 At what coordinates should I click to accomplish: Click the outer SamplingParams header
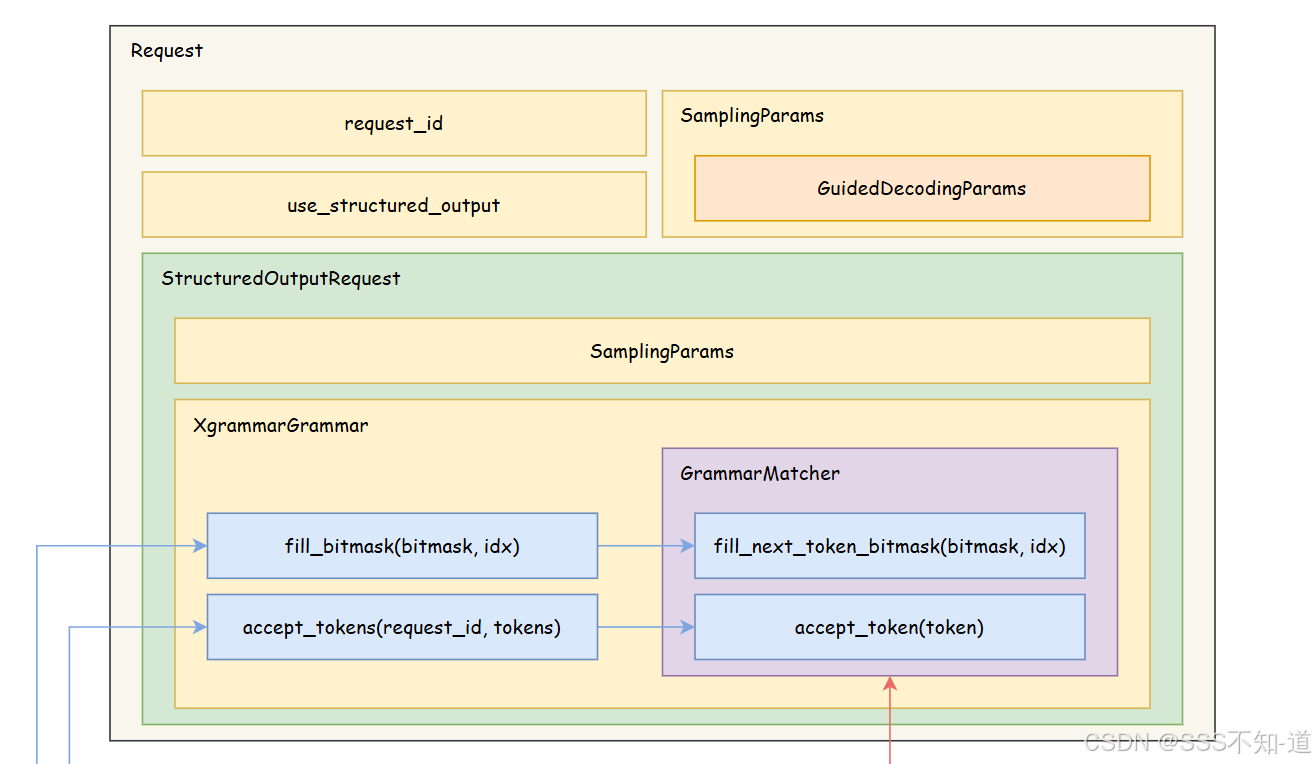pyautogui.click(x=751, y=115)
